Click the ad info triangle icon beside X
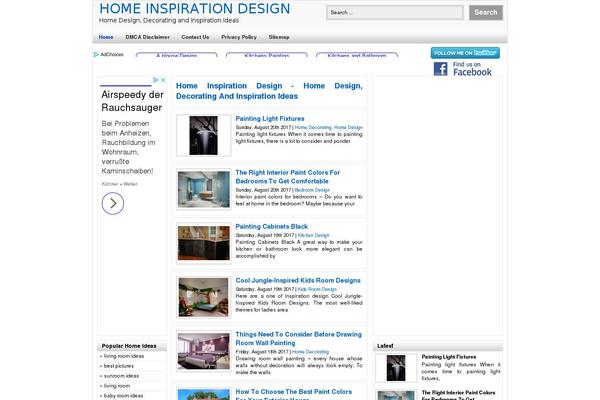The width and height of the screenshot is (600, 400). 156,80
